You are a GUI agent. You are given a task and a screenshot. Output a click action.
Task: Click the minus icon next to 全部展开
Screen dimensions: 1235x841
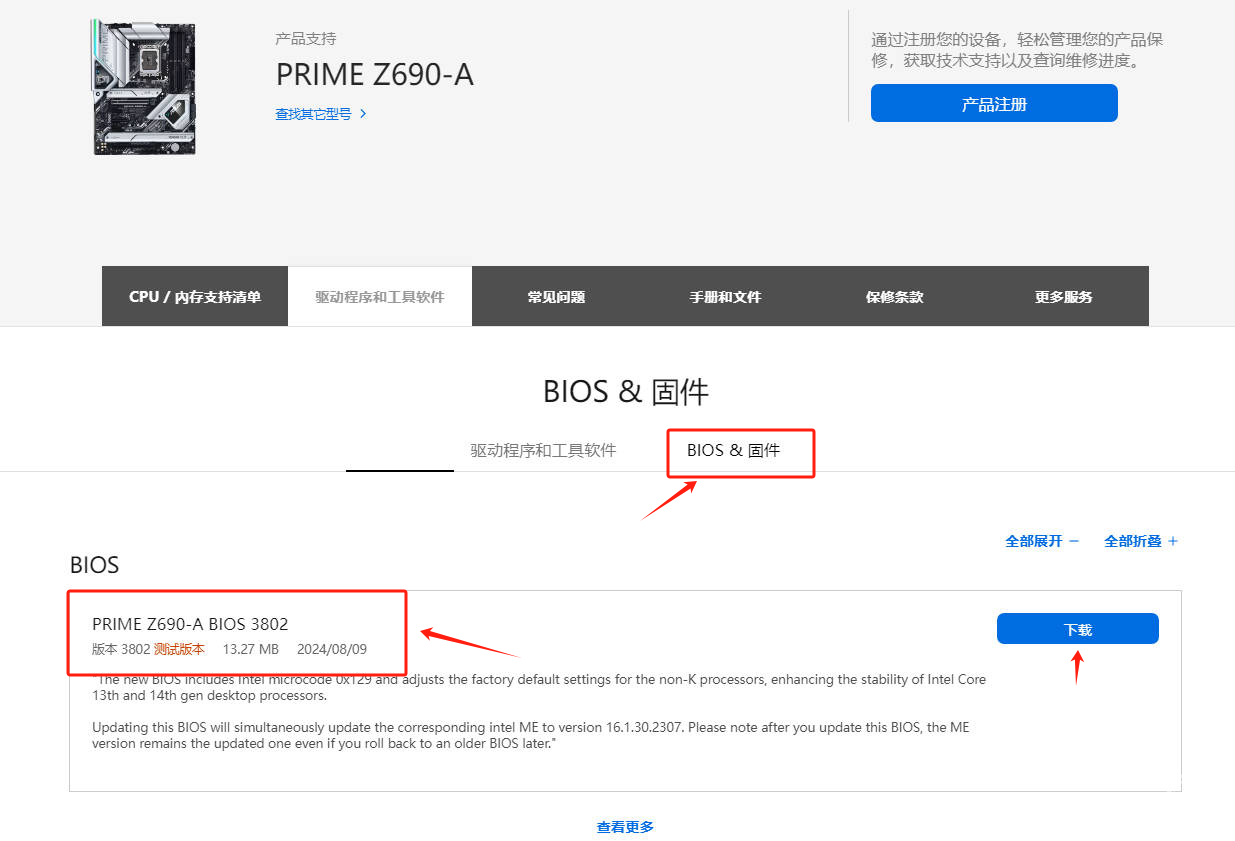click(1074, 541)
